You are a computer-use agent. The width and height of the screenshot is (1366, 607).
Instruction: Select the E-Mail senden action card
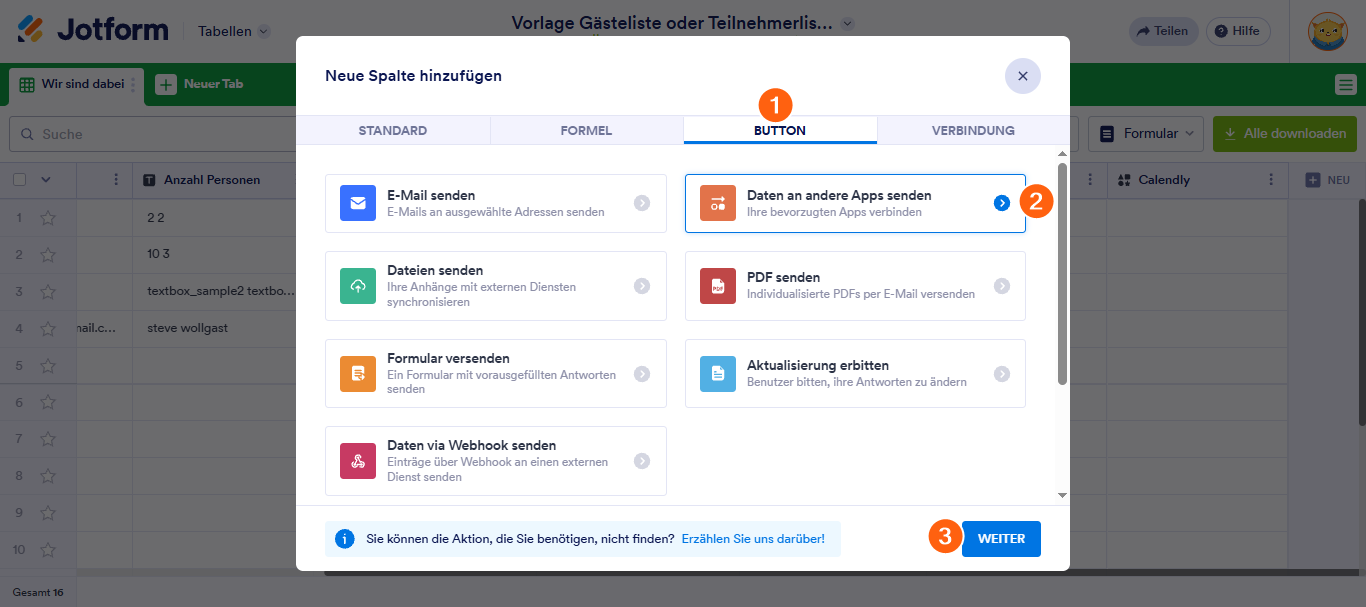click(496, 204)
